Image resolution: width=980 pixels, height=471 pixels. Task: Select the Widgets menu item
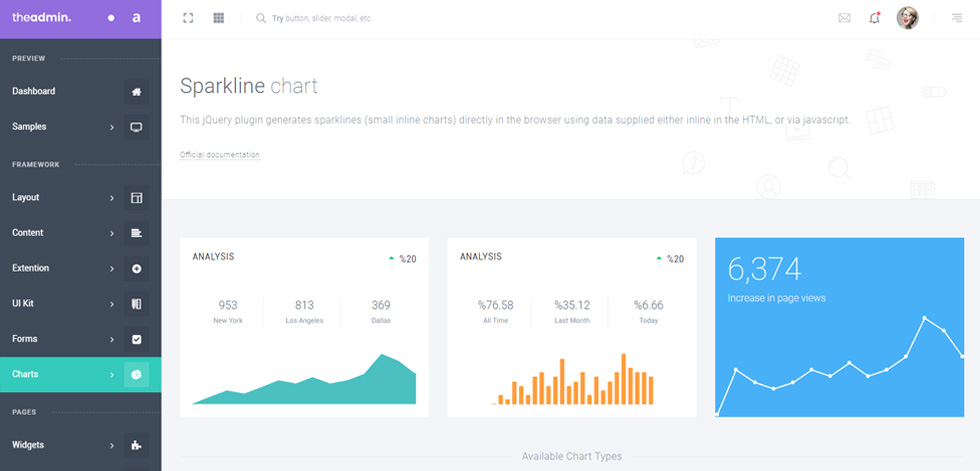click(81, 445)
